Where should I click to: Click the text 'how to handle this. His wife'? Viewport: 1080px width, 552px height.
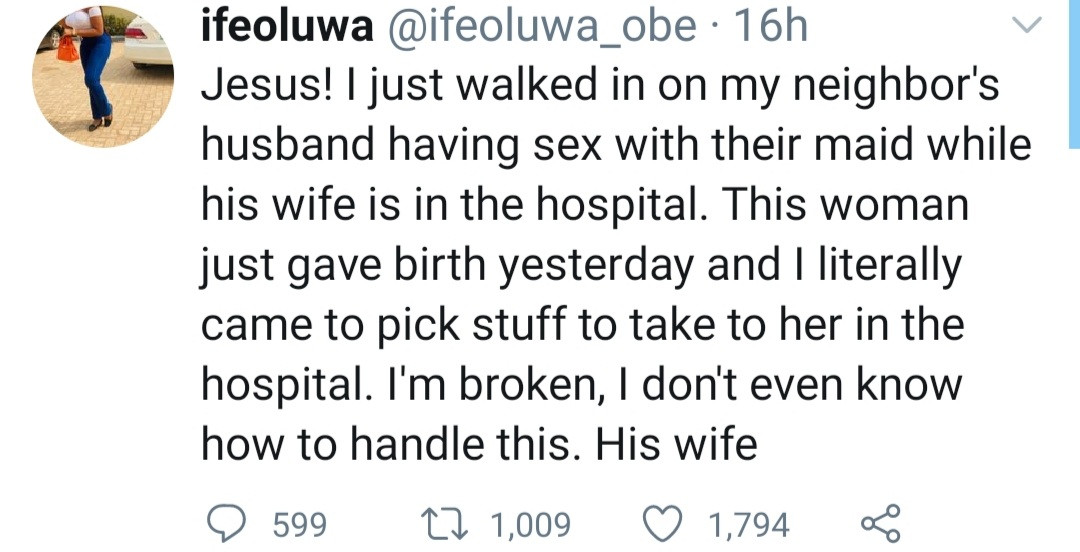[479, 443]
